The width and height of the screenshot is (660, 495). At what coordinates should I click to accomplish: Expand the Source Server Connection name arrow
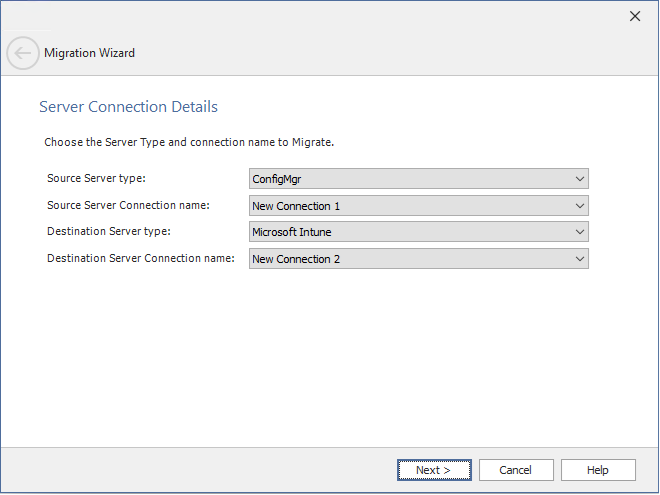(x=579, y=206)
